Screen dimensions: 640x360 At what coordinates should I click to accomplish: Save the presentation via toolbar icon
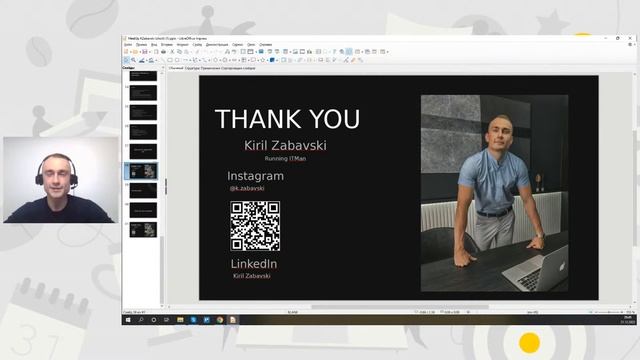[144, 52]
